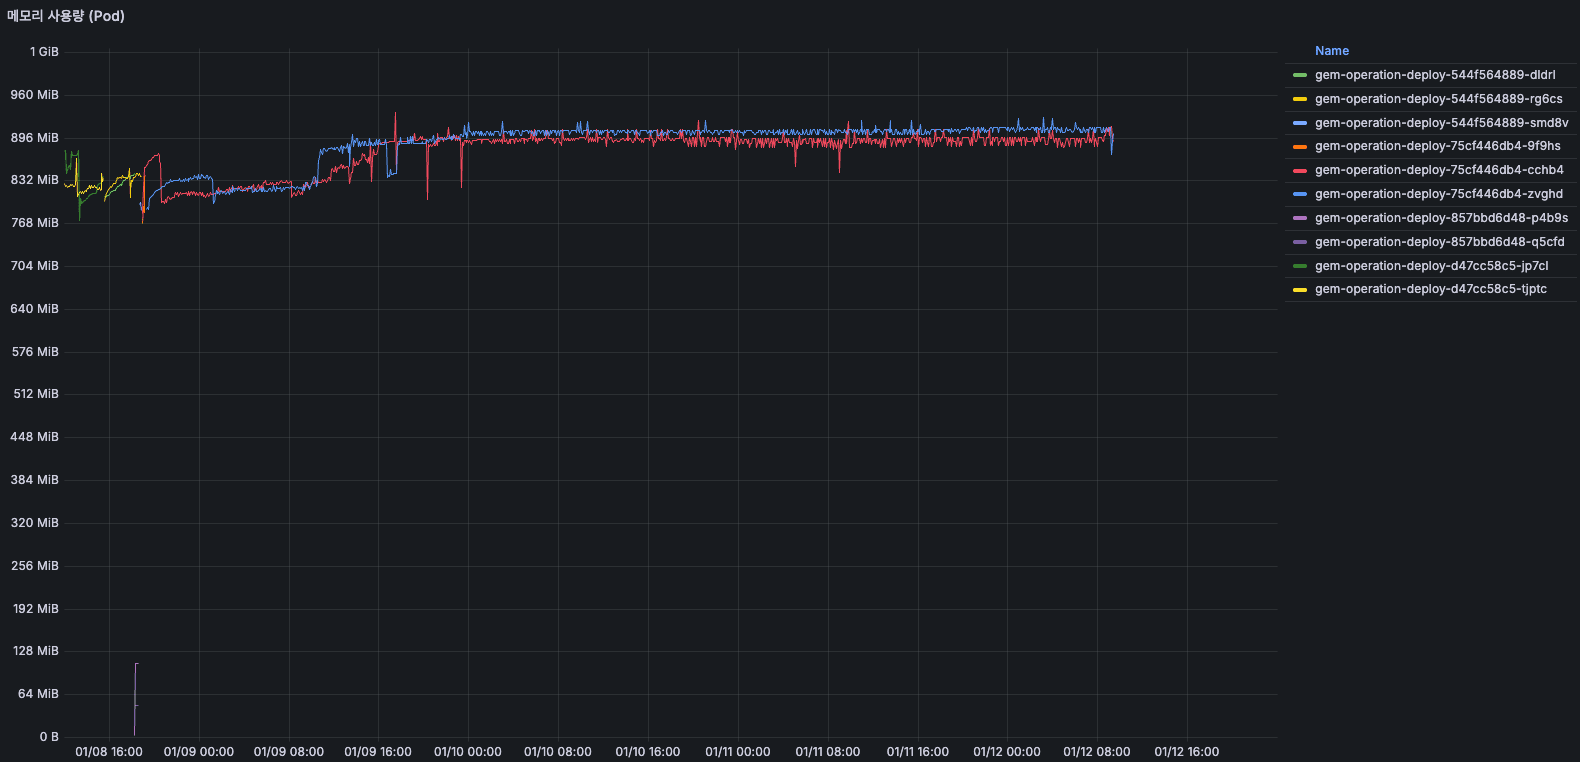
Task: Show only gem-operation-deploy-544f564889-smd8v series
Action: click(1441, 123)
